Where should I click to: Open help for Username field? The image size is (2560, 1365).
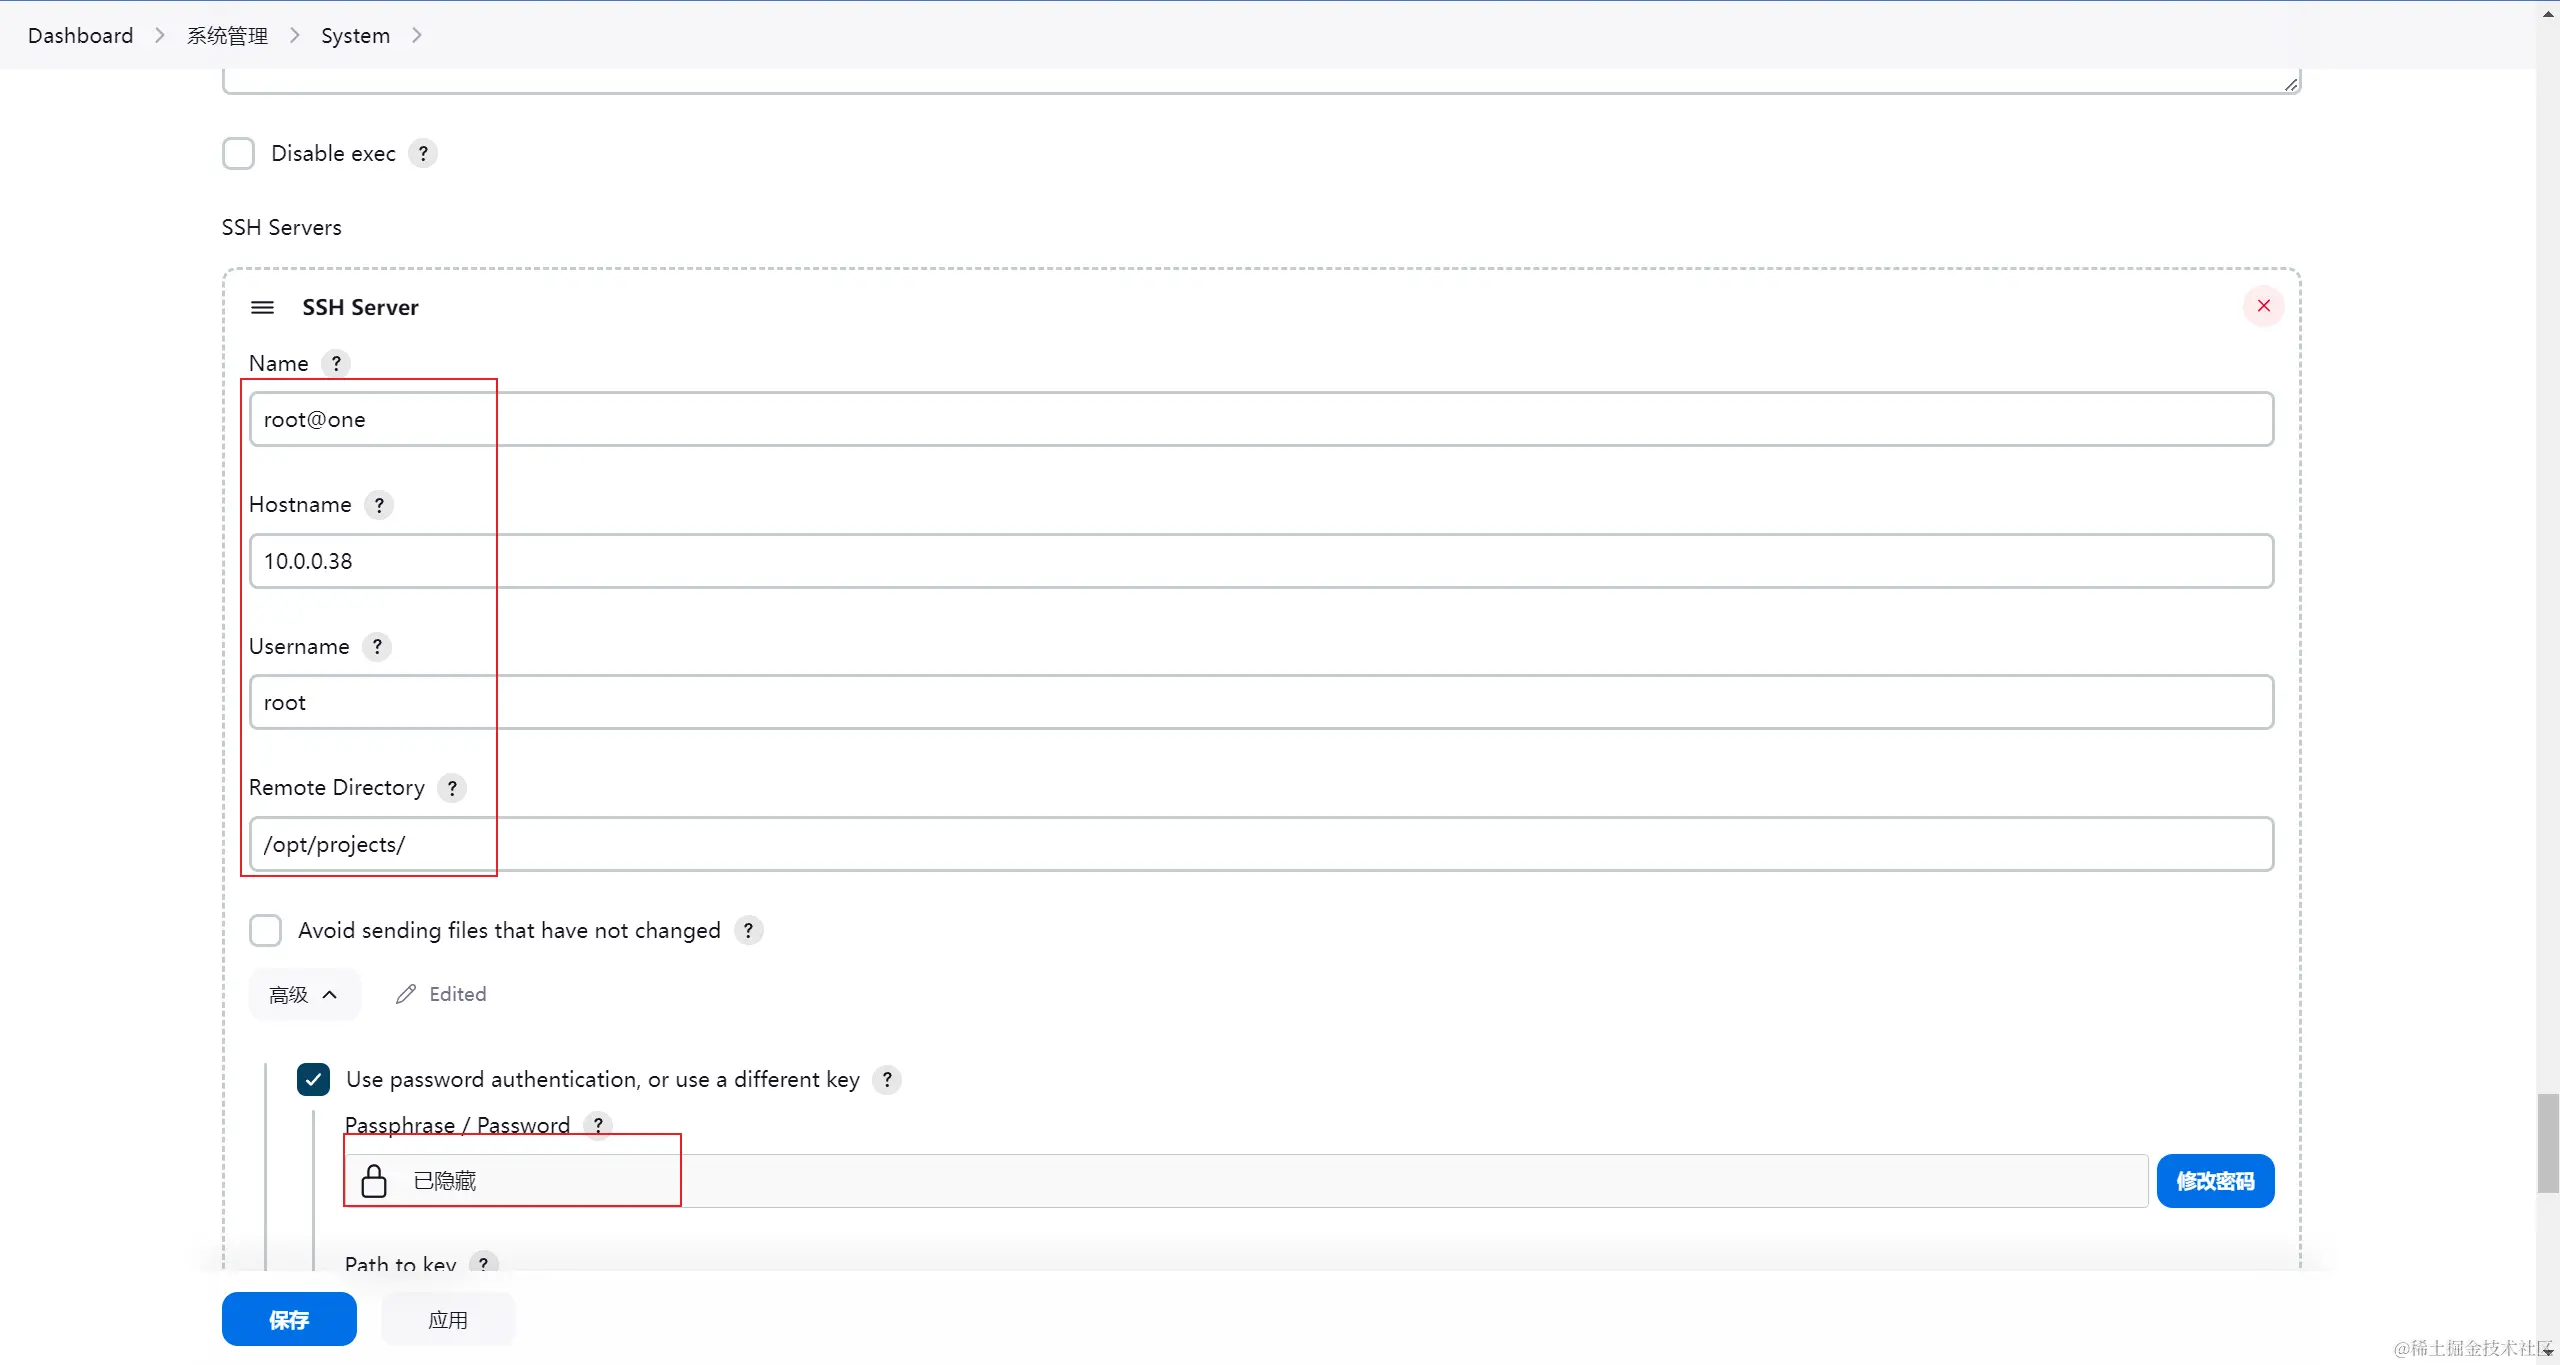coord(377,647)
